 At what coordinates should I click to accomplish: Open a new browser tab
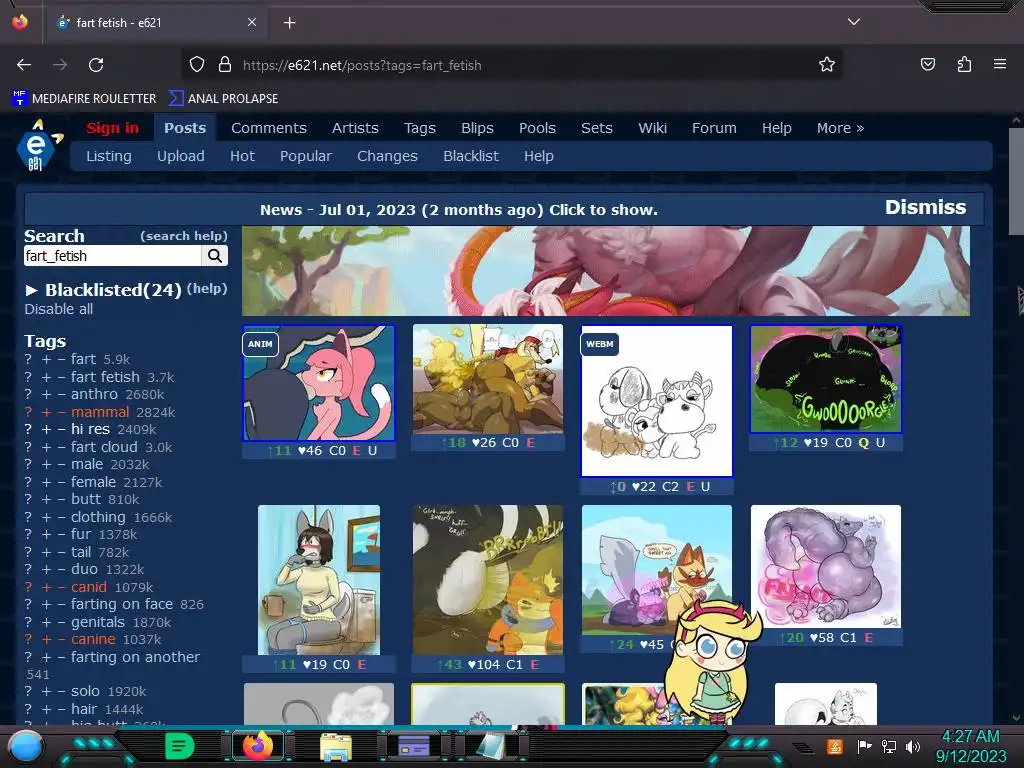[289, 23]
